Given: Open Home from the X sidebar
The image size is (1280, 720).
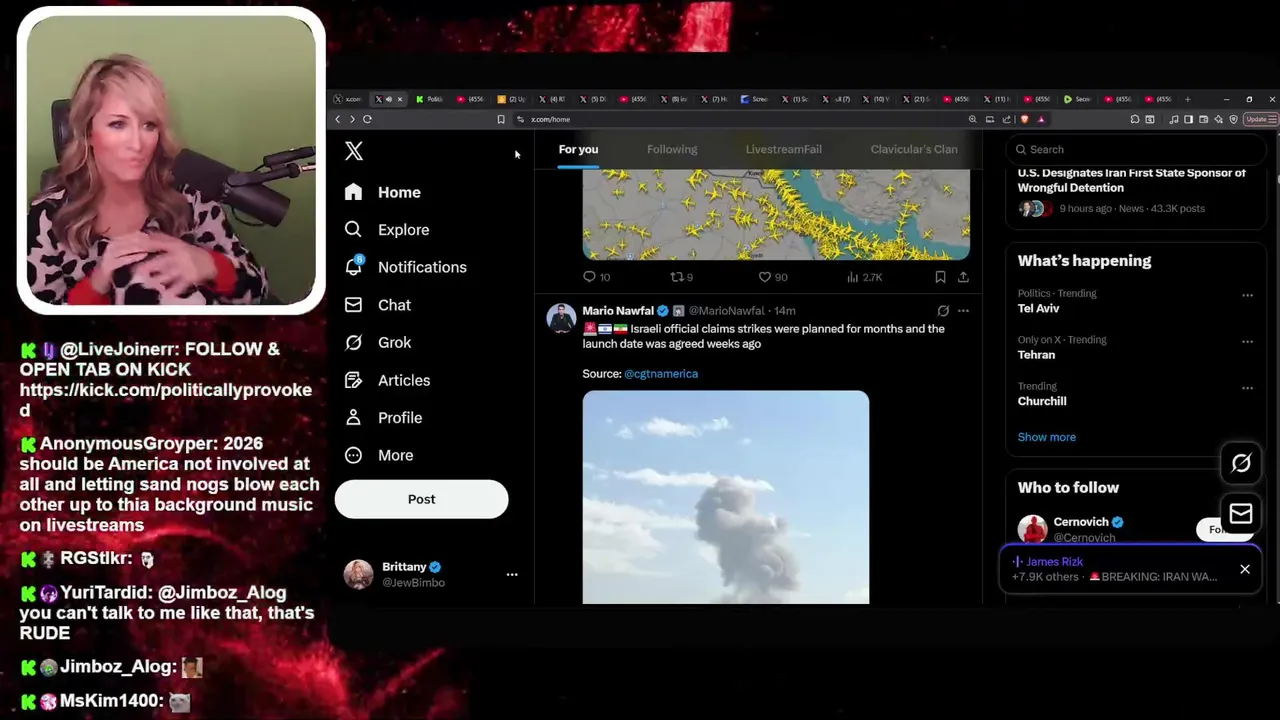Looking at the screenshot, I should pos(383,192).
